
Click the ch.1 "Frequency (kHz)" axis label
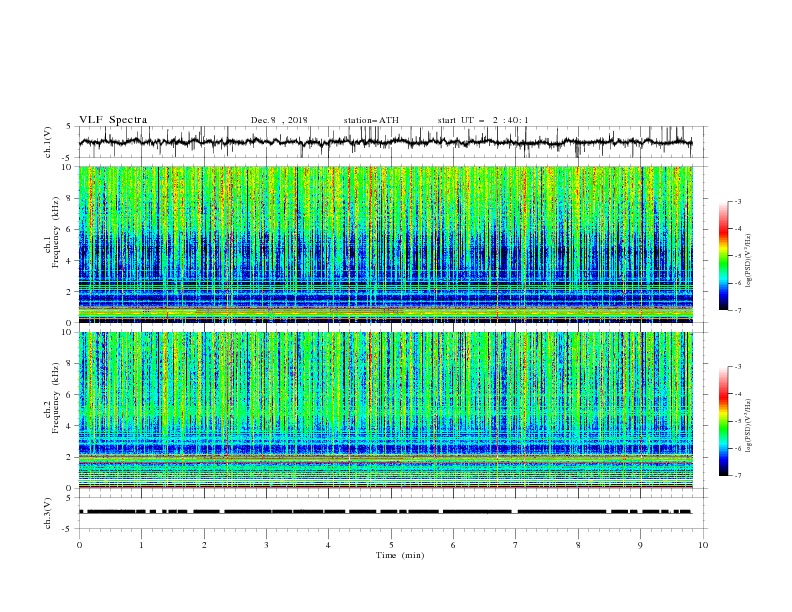(56, 230)
